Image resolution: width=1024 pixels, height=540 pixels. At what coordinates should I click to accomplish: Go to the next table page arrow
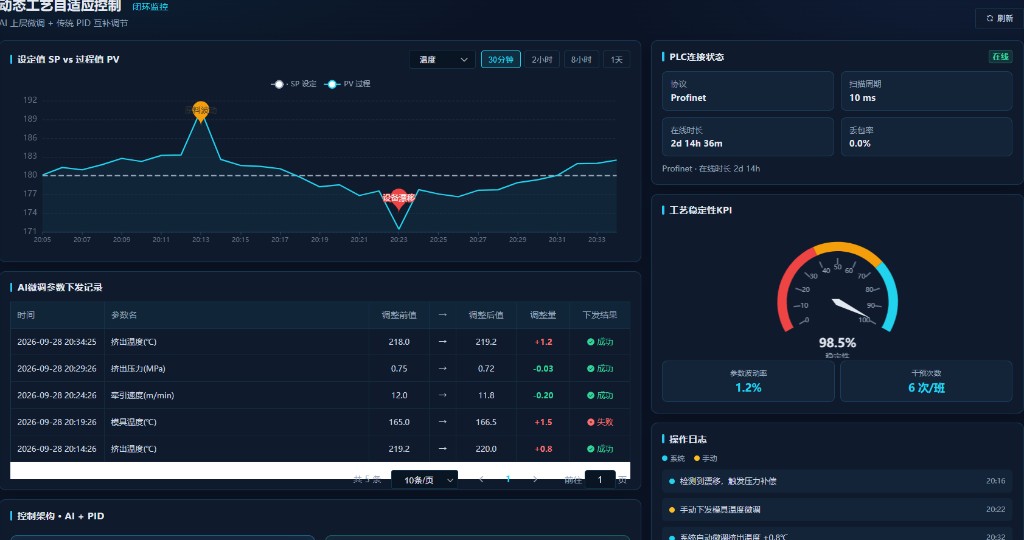tap(535, 480)
